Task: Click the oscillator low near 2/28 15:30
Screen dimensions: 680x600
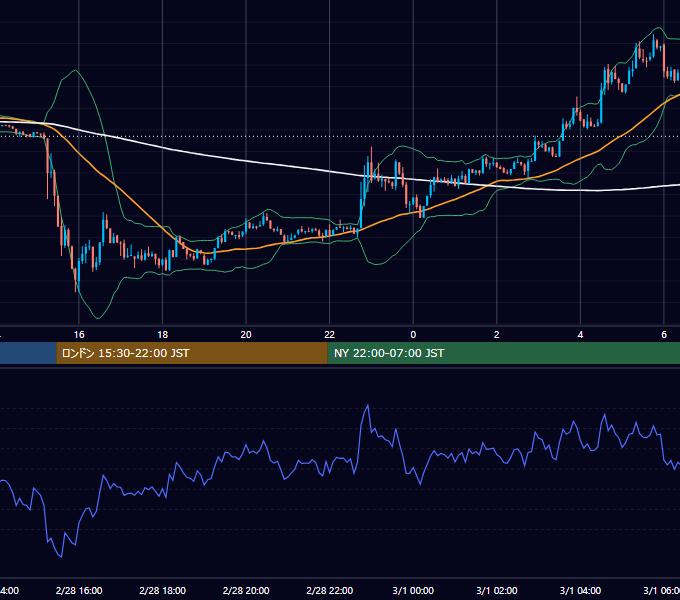Action: pos(61,556)
